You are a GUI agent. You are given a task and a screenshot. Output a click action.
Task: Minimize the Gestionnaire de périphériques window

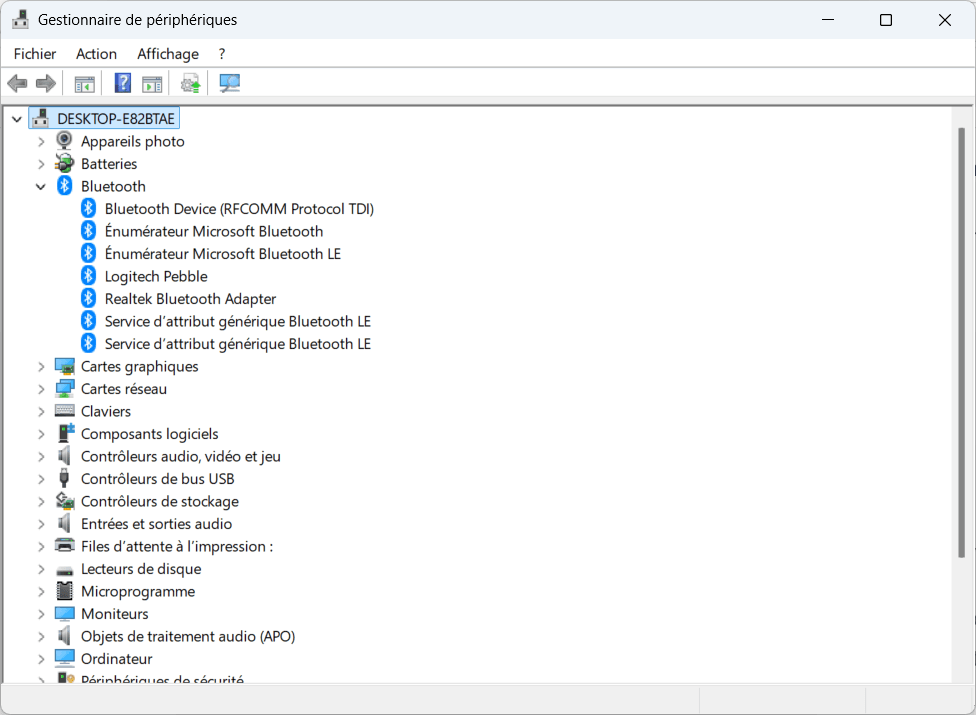tap(828, 20)
